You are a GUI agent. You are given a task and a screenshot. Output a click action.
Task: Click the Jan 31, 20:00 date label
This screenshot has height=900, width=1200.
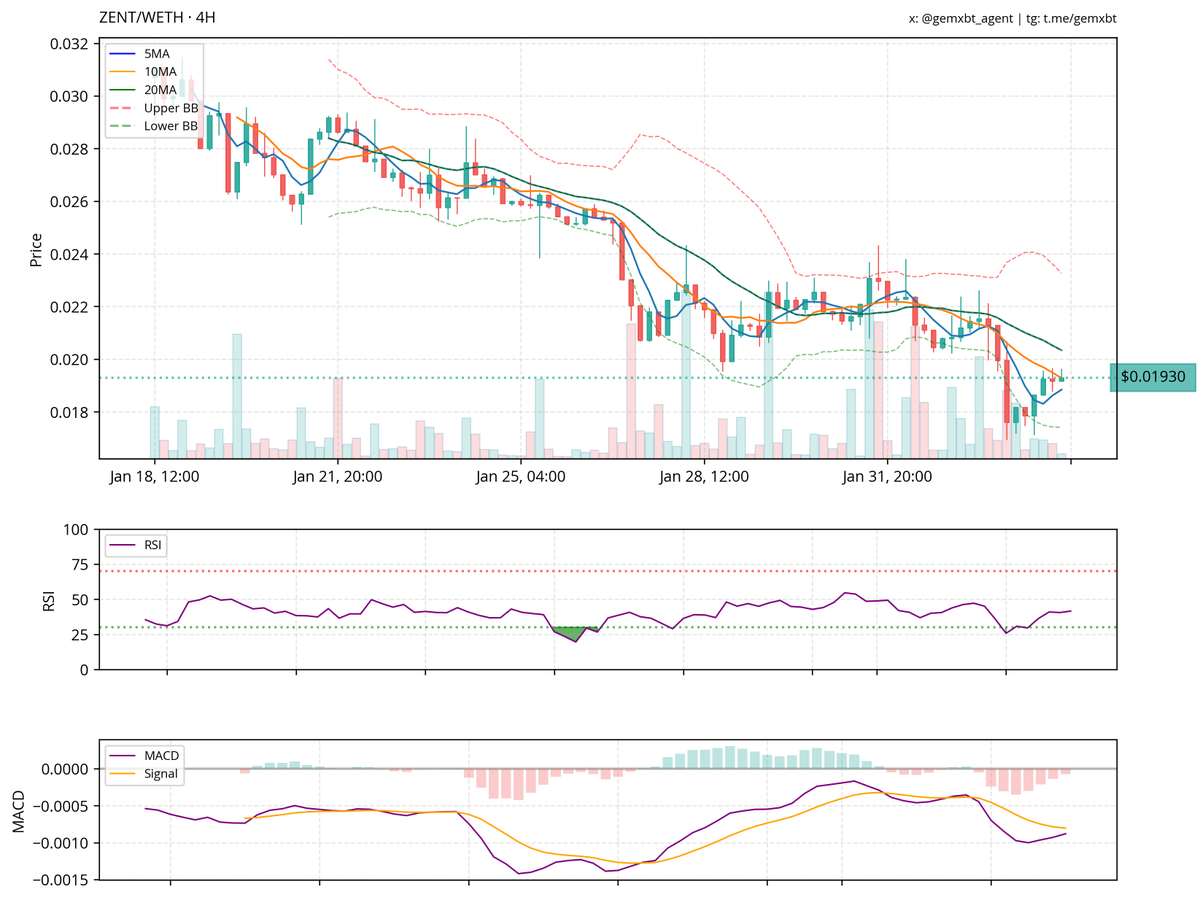[888, 477]
